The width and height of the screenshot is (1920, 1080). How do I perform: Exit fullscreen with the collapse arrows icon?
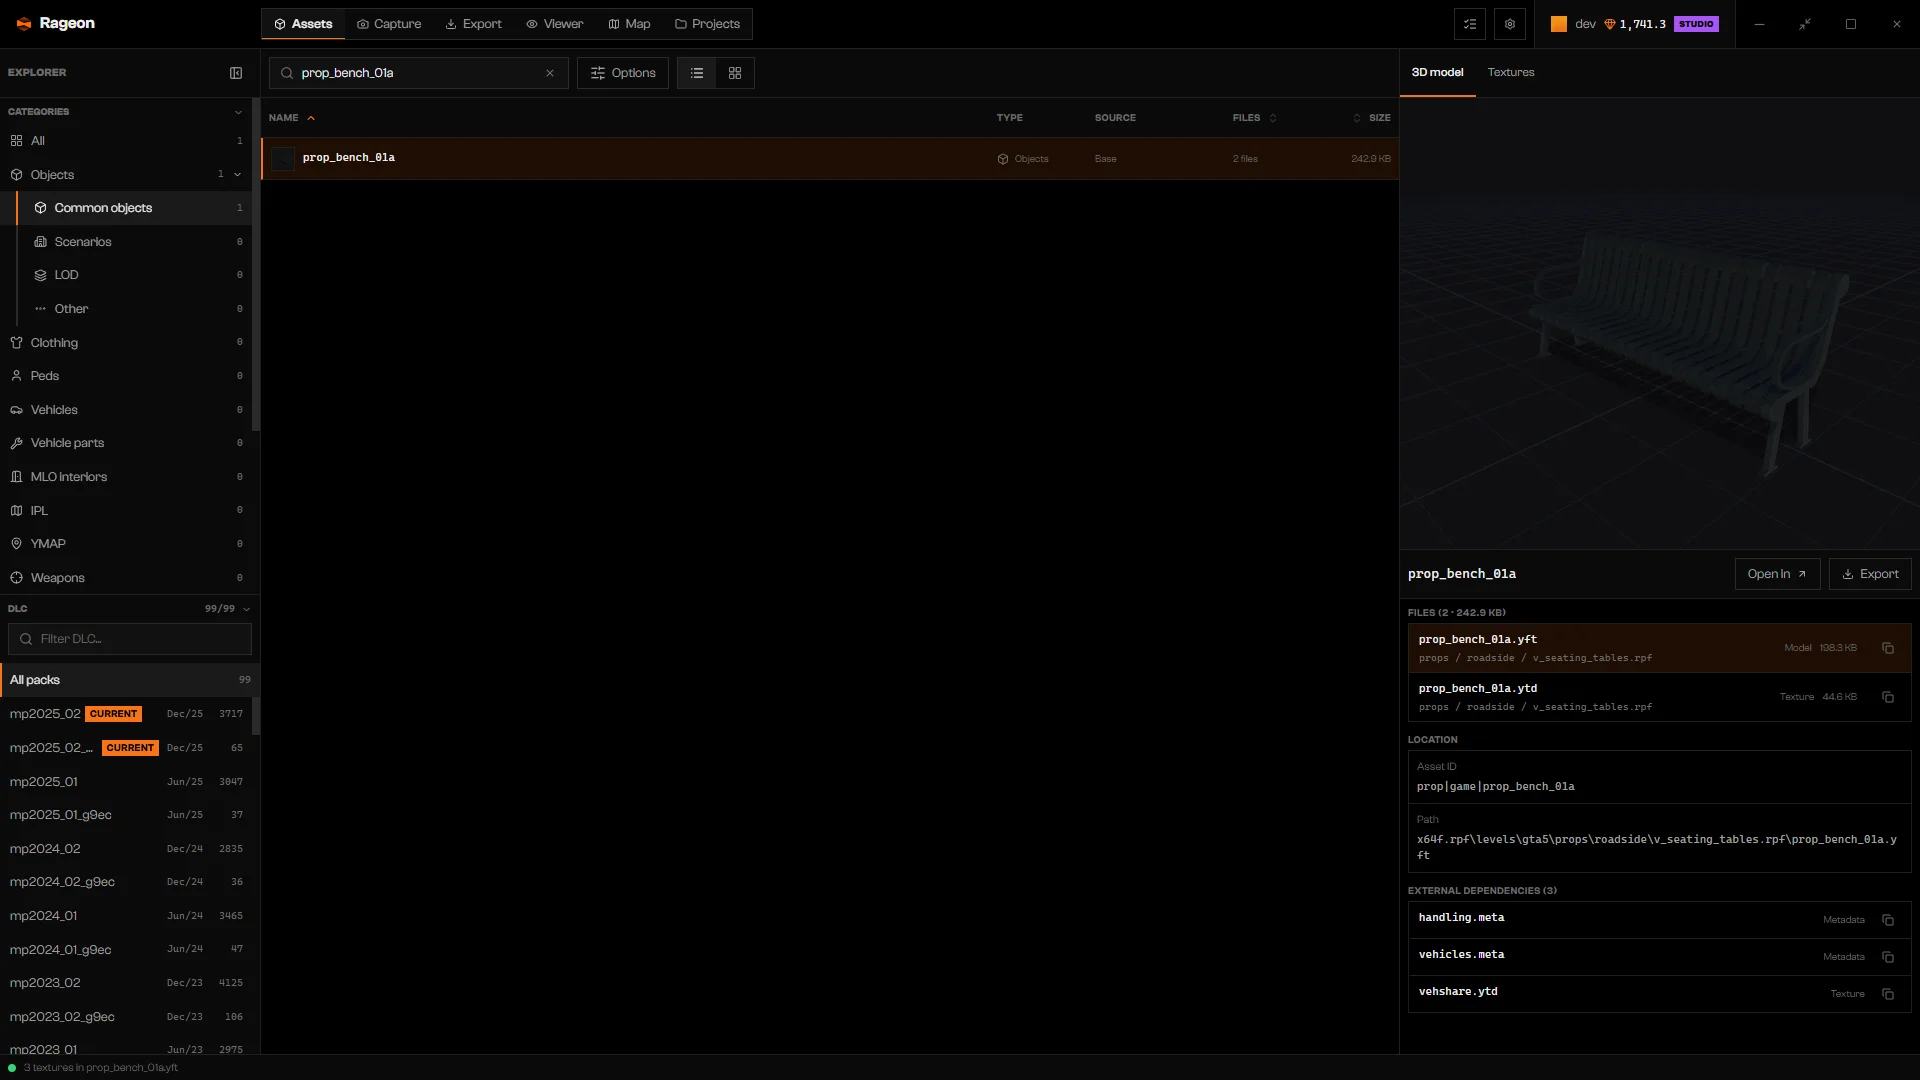pyautogui.click(x=1805, y=24)
